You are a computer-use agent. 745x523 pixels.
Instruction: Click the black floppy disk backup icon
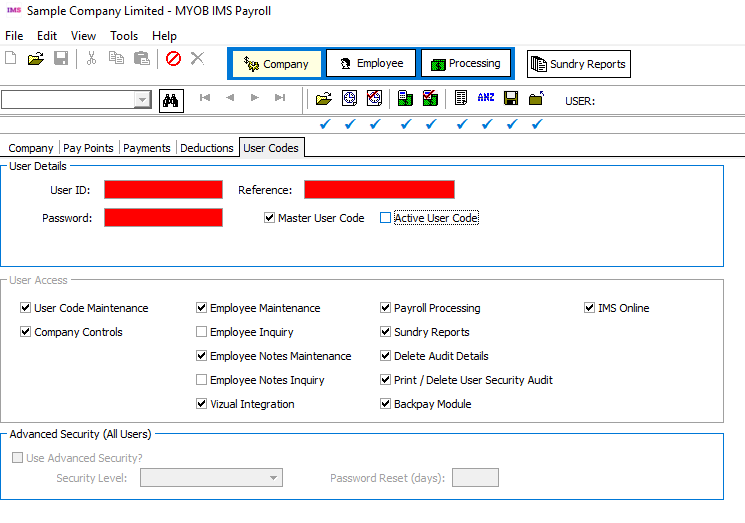511,98
